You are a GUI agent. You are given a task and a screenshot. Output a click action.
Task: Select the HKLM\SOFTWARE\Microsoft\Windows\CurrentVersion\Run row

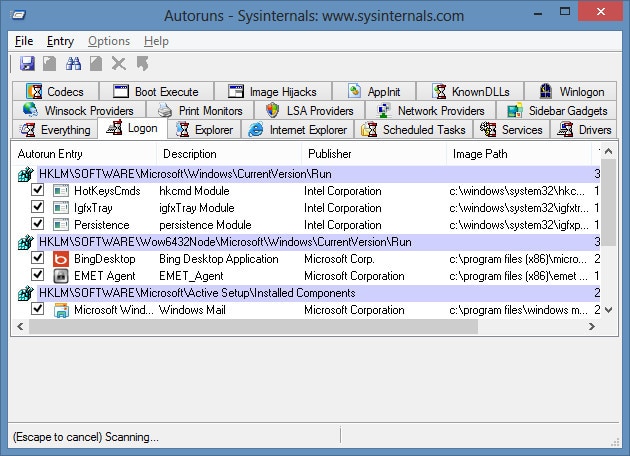point(309,174)
